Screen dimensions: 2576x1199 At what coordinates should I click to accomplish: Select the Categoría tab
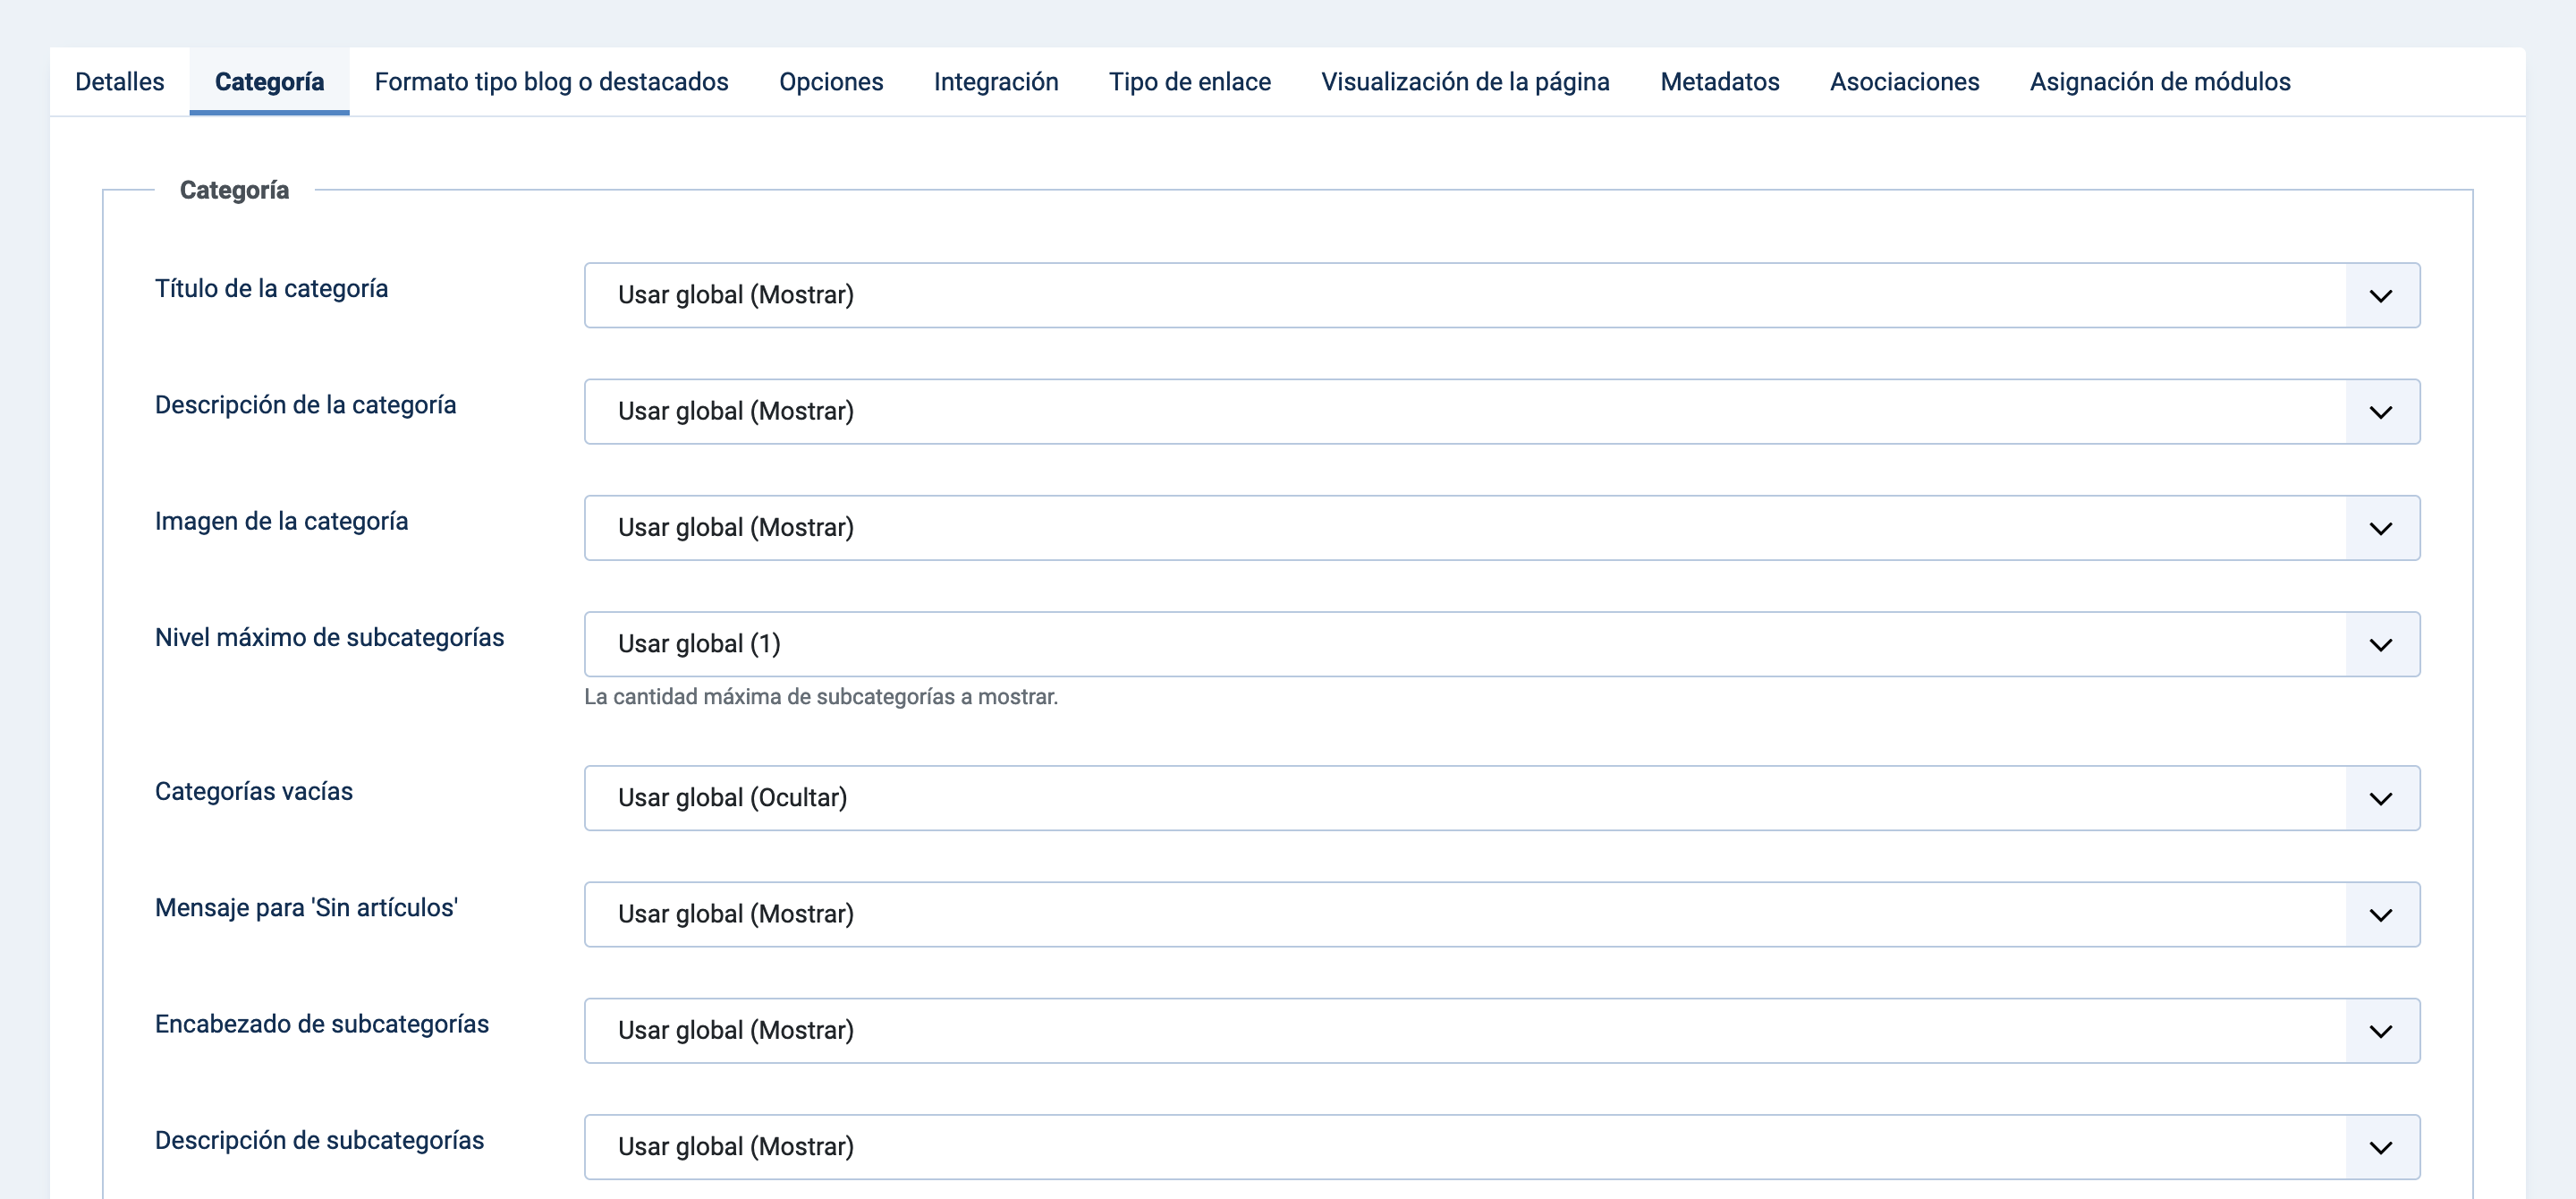coord(269,81)
